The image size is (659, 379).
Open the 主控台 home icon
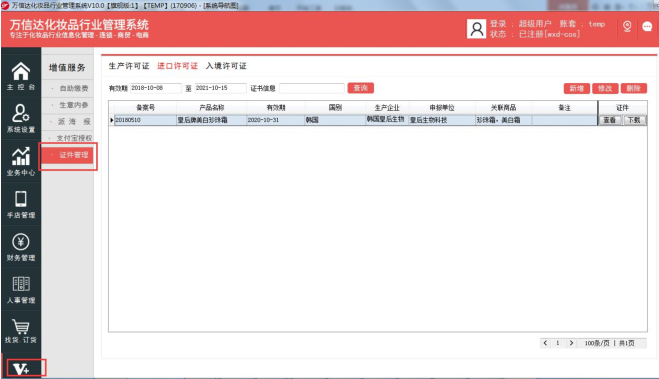(x=21, y=76)
